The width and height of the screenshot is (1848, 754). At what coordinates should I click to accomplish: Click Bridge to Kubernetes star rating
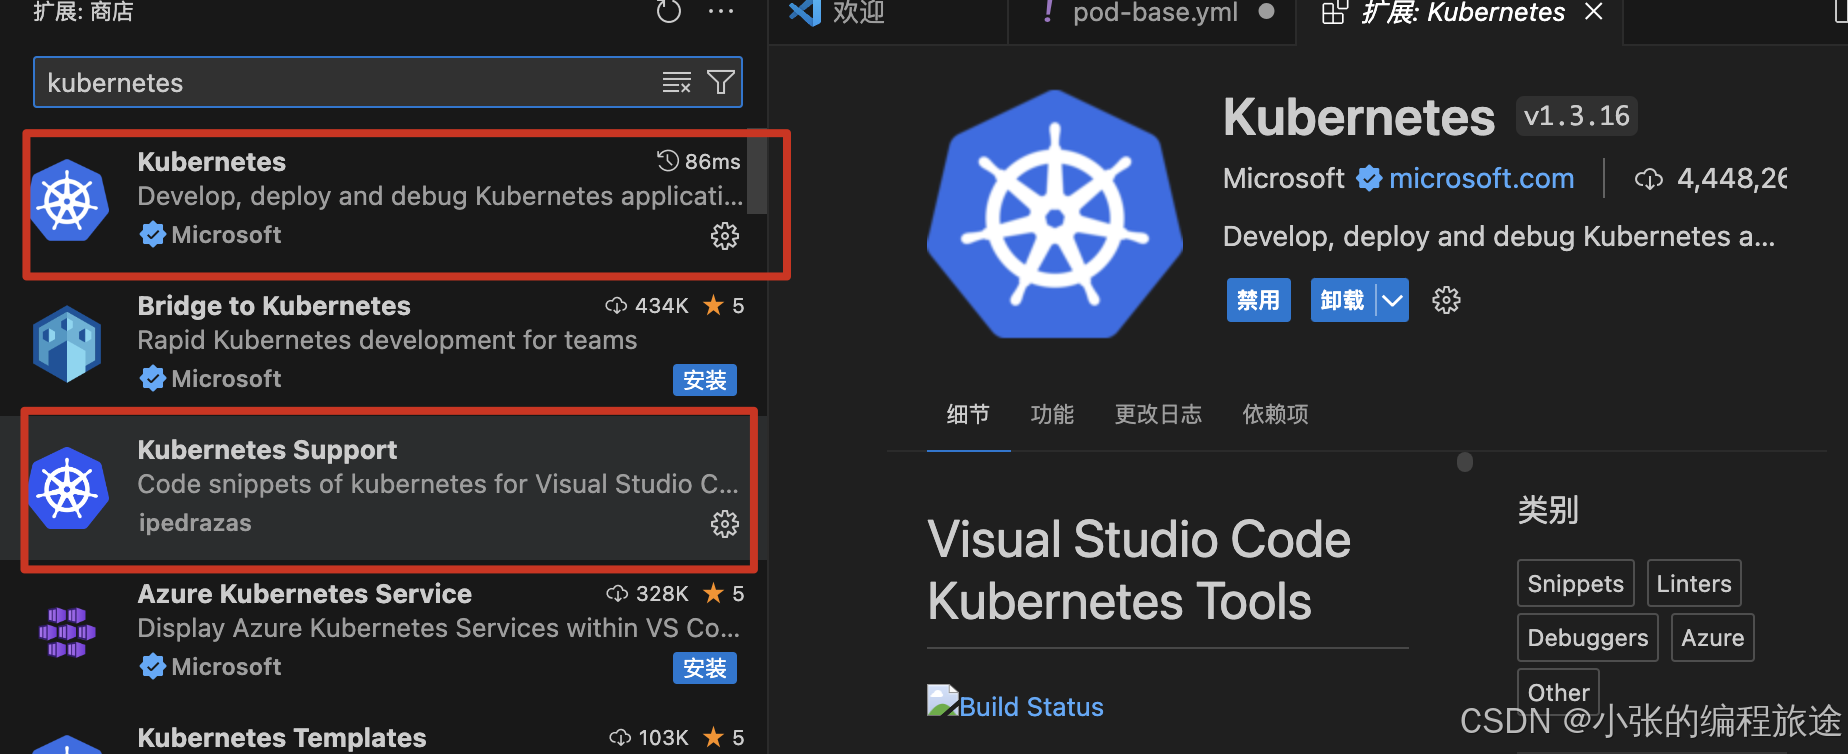coord(724,305)
